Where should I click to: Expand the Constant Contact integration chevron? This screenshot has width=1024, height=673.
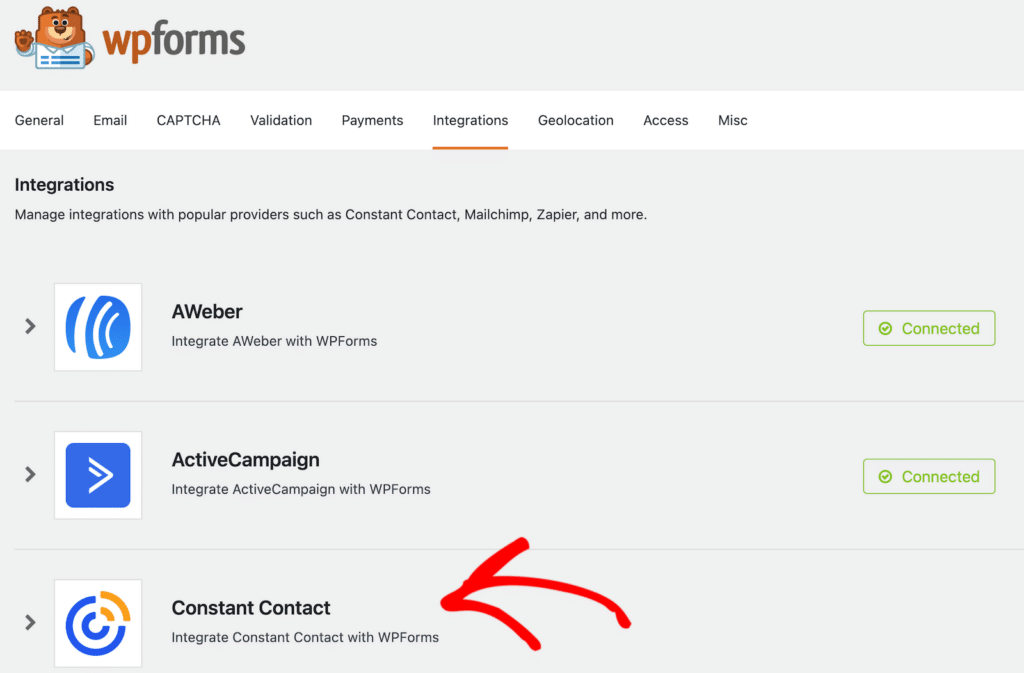point(30,622)
